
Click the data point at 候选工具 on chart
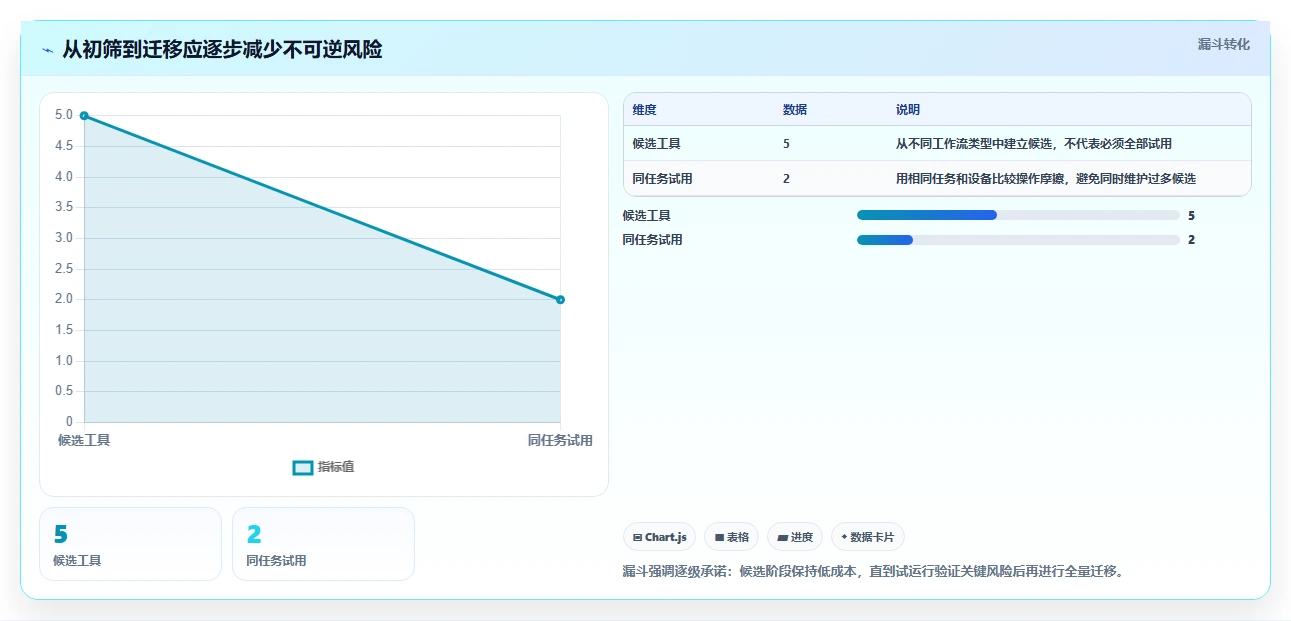point(84,116)
